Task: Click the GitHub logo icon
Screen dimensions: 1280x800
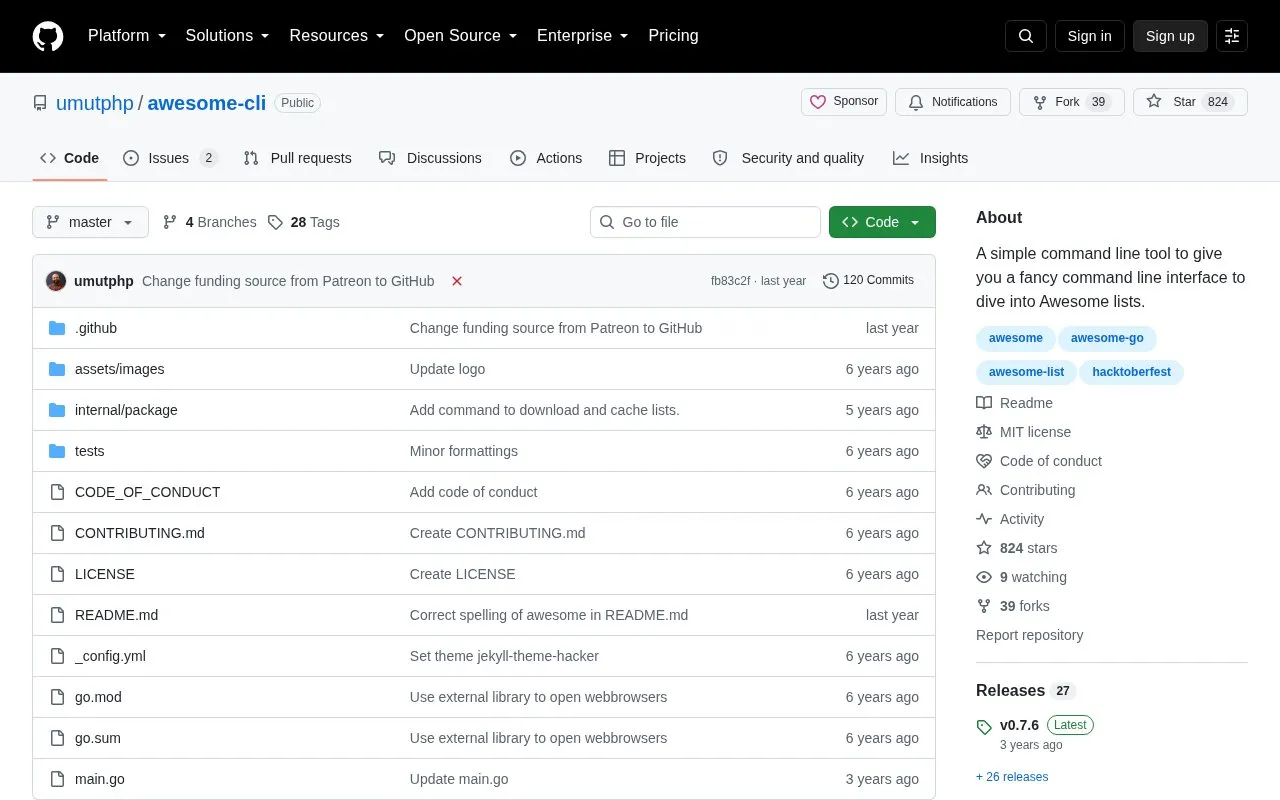Action: click(48, 36)
